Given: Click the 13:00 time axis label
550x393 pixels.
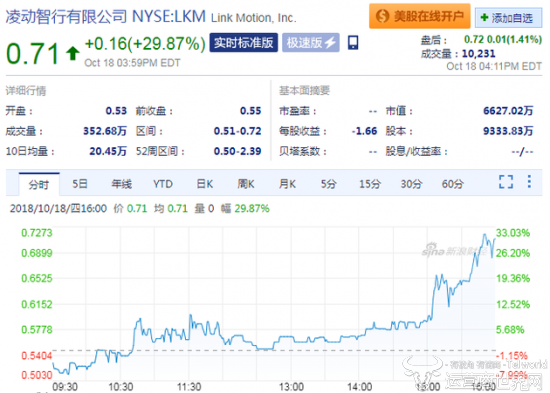Looking at the screenshot, I should [x=291, y=387].
